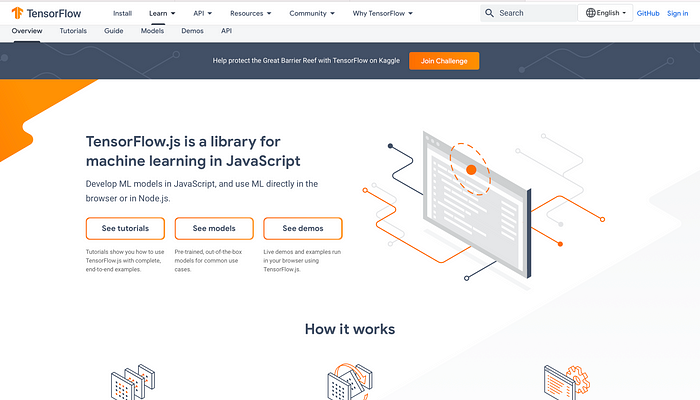Open the Why TensorFlow dropdown

click(383, 13)
